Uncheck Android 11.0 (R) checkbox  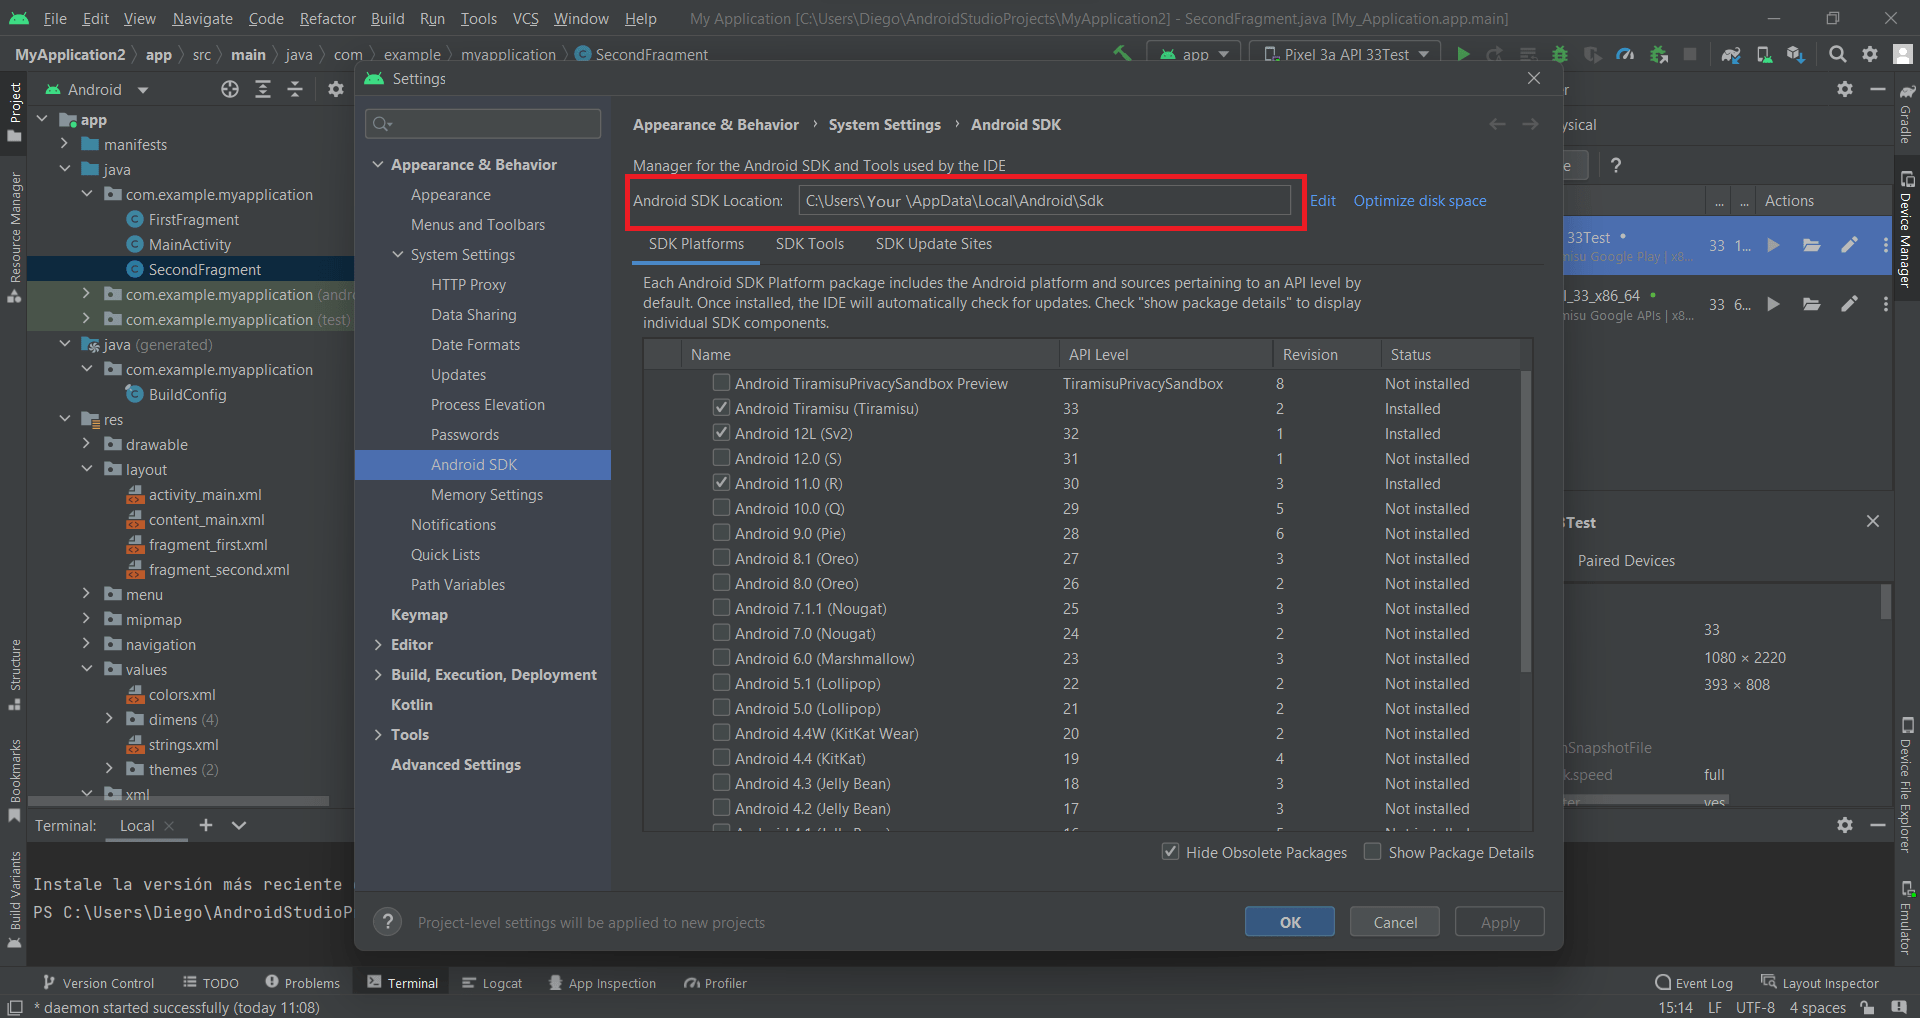click(x=721, y=483)
